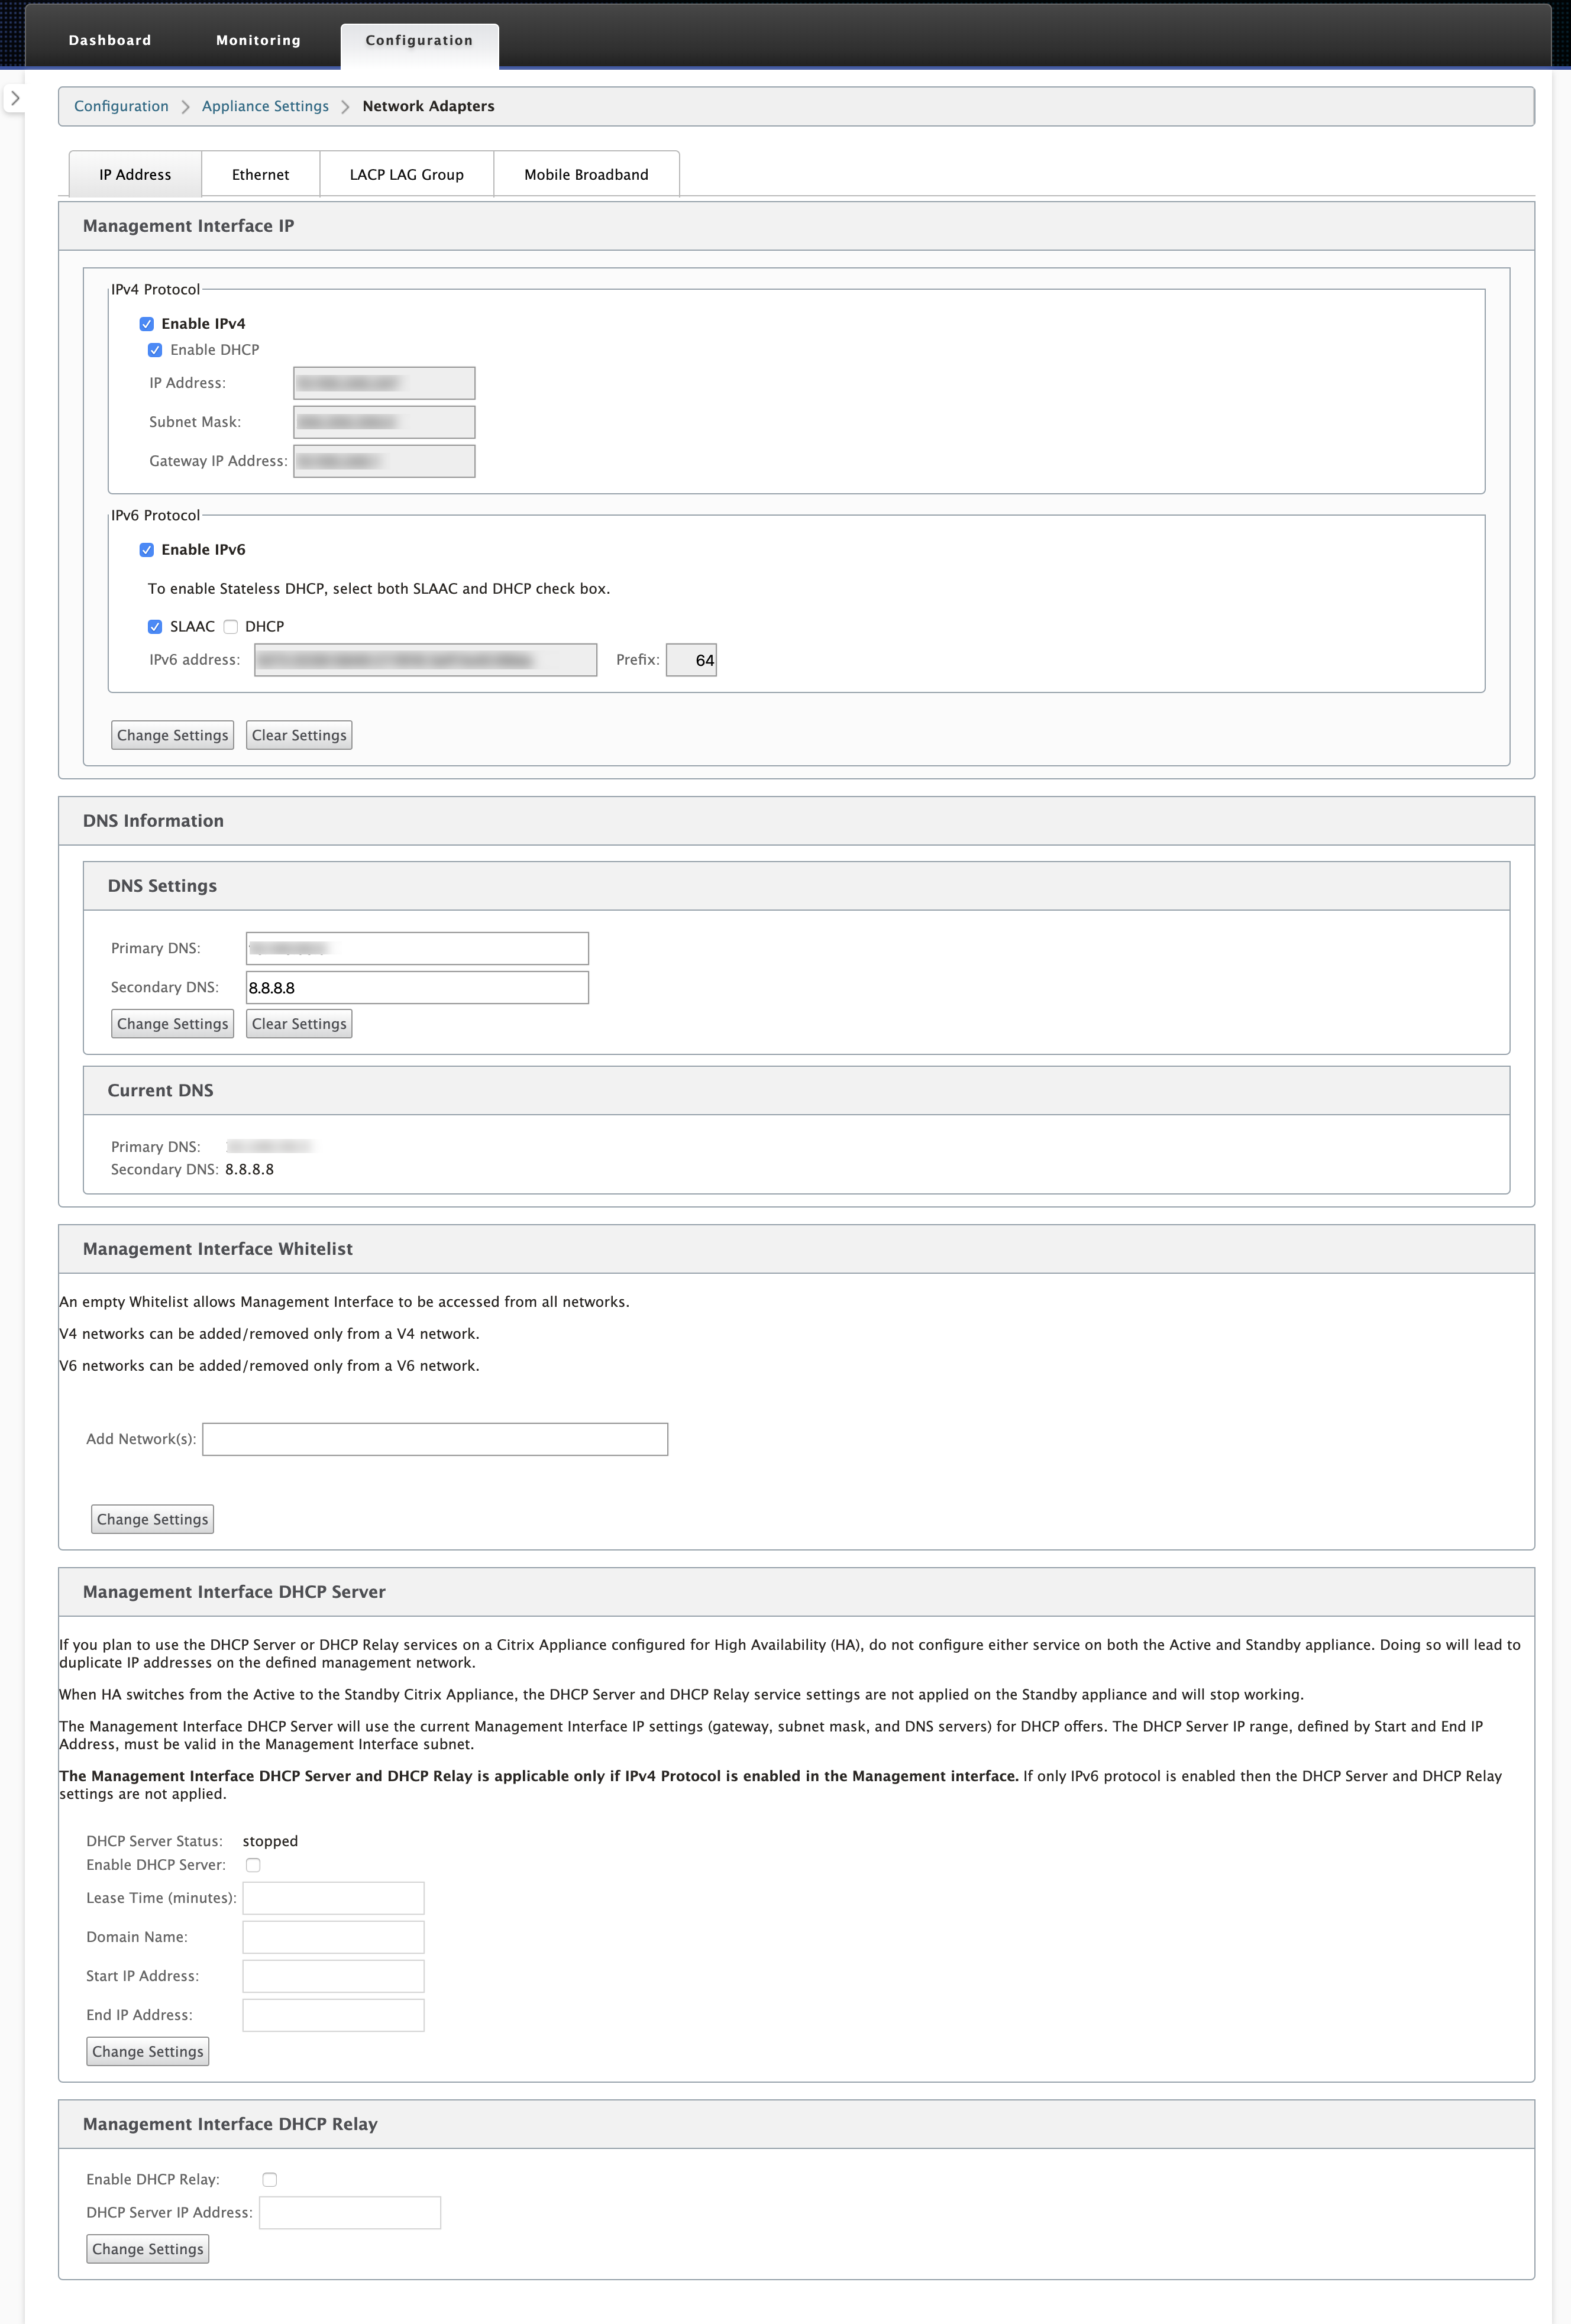Toggle the Enable IPv4 checkbox
1571x2324 pixels.
(x=147, y=324)
